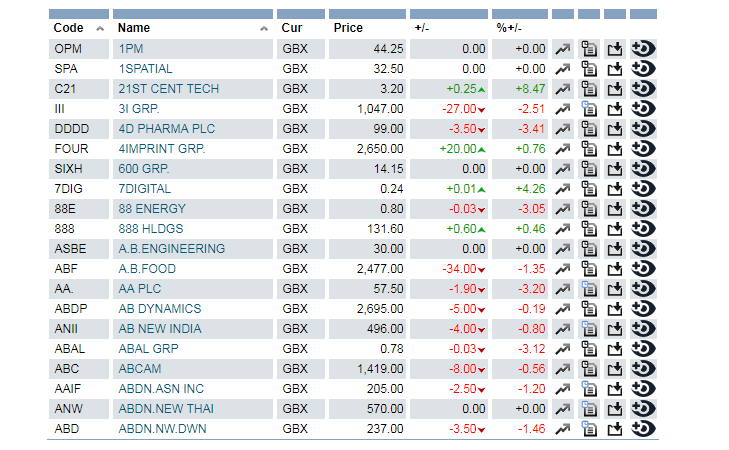The image size is (729, 450).
Task: Click the Cur column header
Action: coord(292,28)
